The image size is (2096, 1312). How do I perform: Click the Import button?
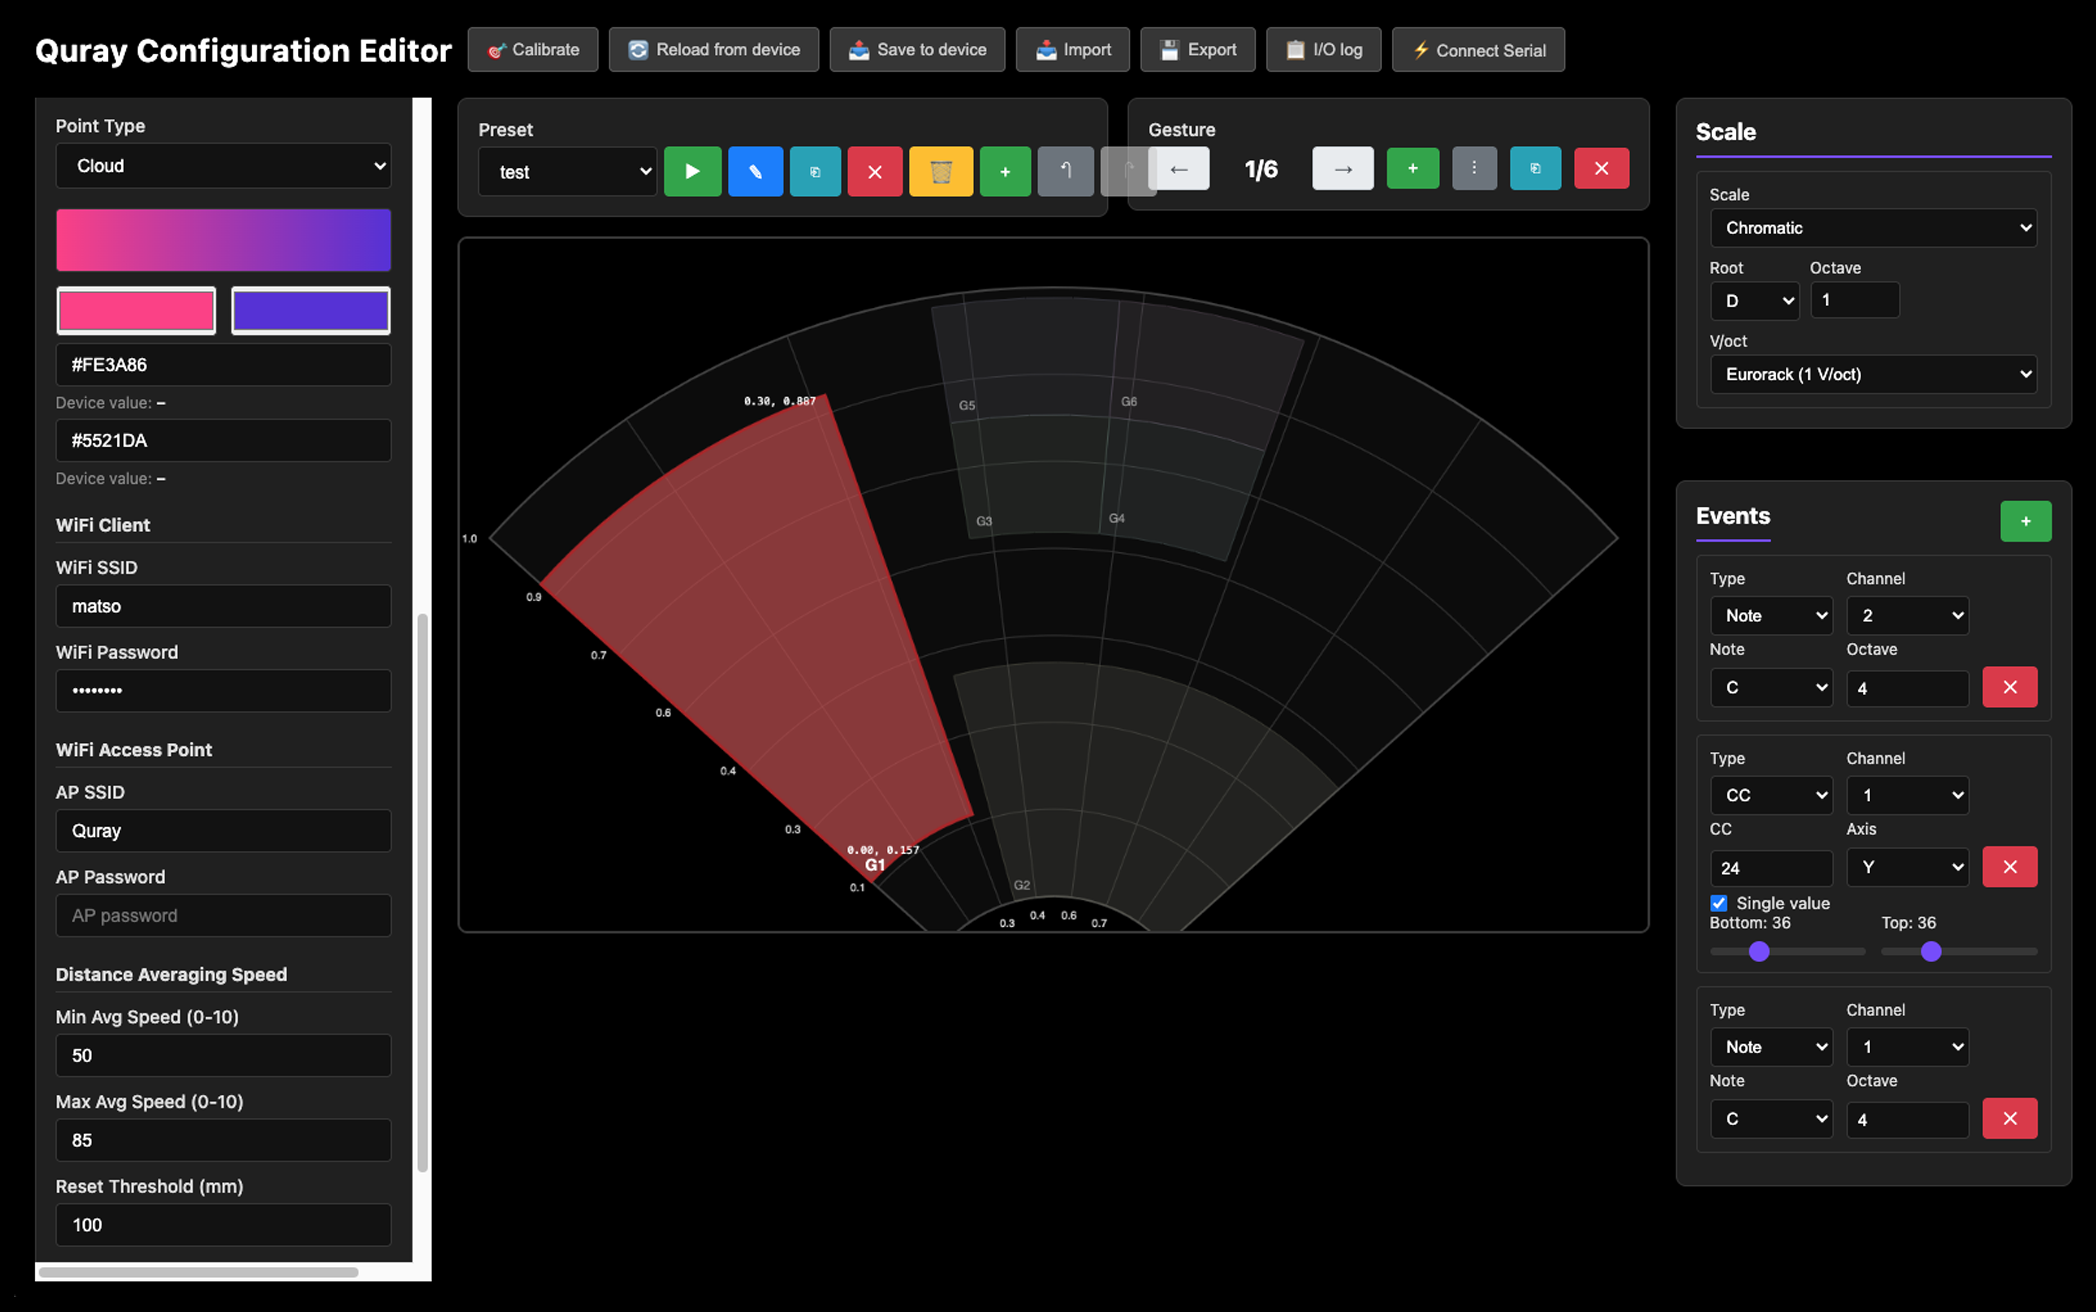[x=1073, y=49]
